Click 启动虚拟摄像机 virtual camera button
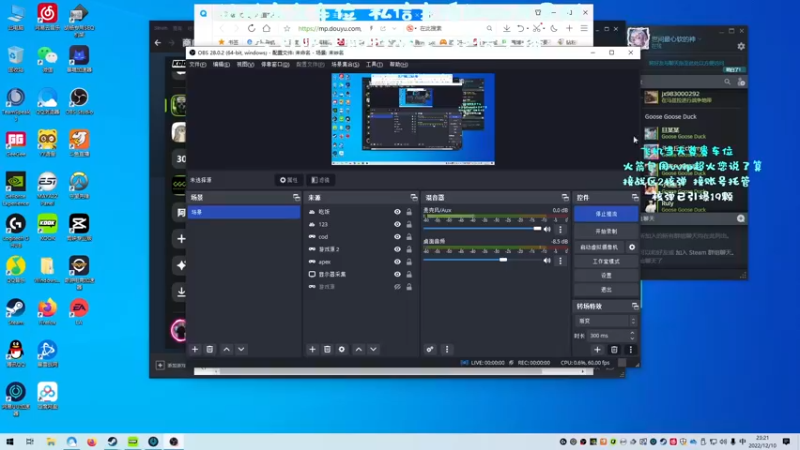Screen dimensions: 800x450 (599, 247)
